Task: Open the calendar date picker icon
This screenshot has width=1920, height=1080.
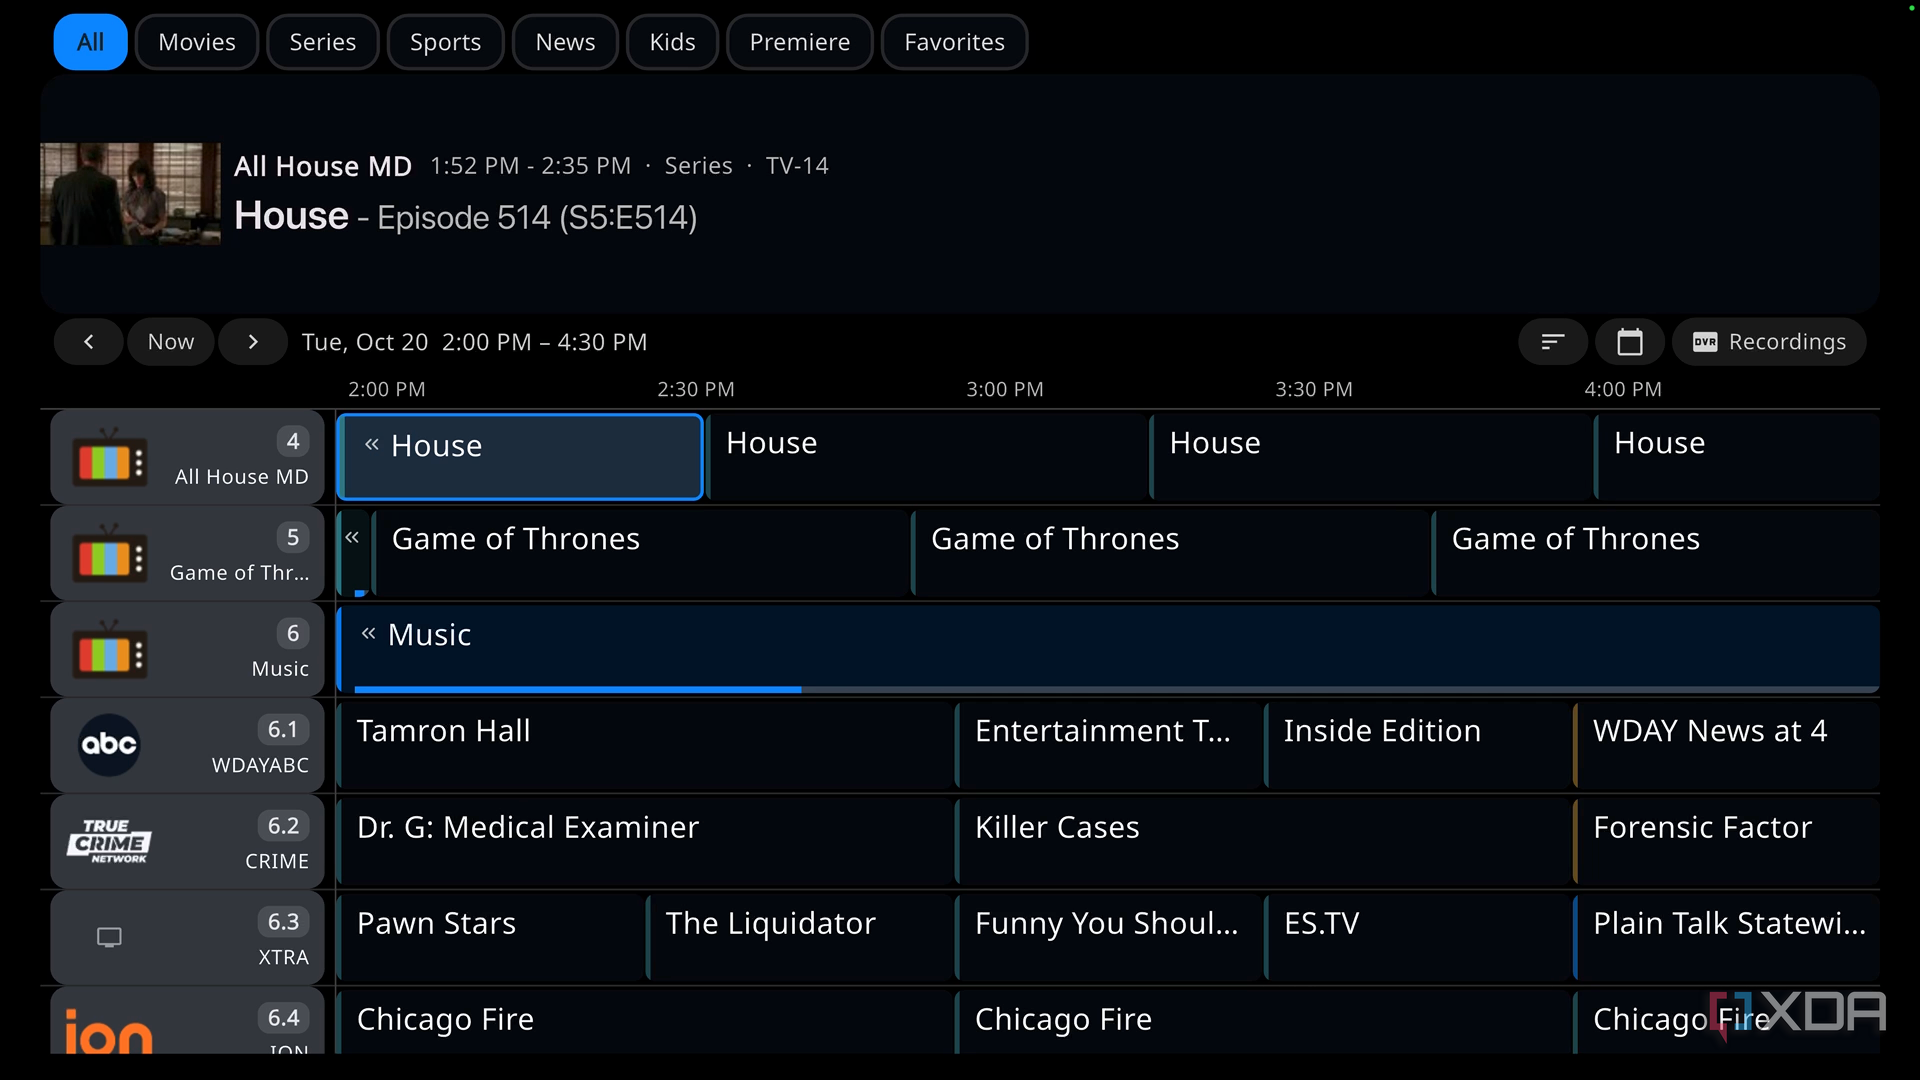Action: (x=1630, y=342)
